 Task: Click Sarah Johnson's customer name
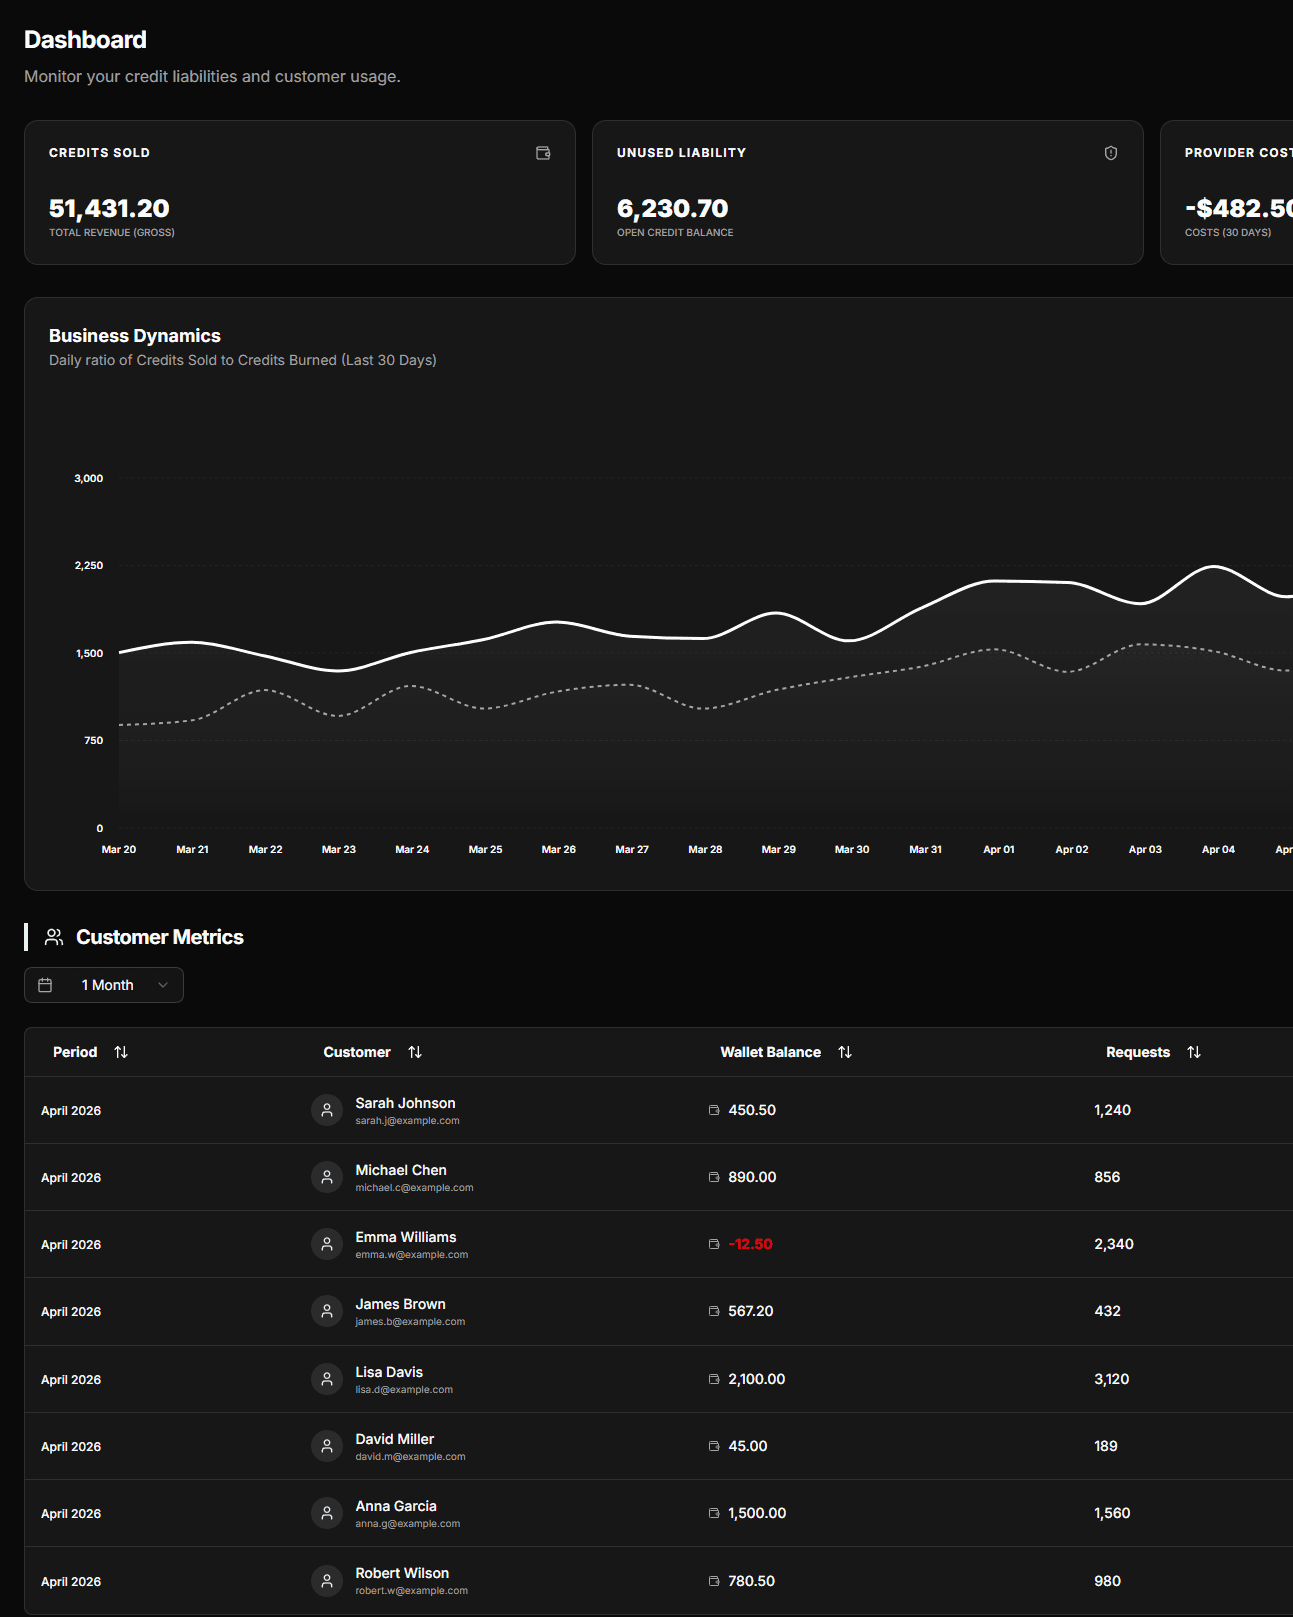point(405,1103)
